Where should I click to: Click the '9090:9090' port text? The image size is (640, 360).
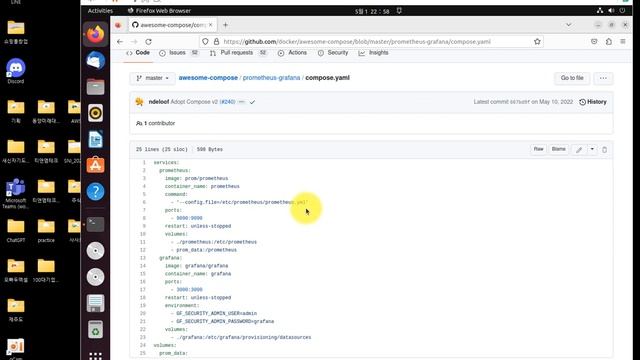click(x=189, y=218)
